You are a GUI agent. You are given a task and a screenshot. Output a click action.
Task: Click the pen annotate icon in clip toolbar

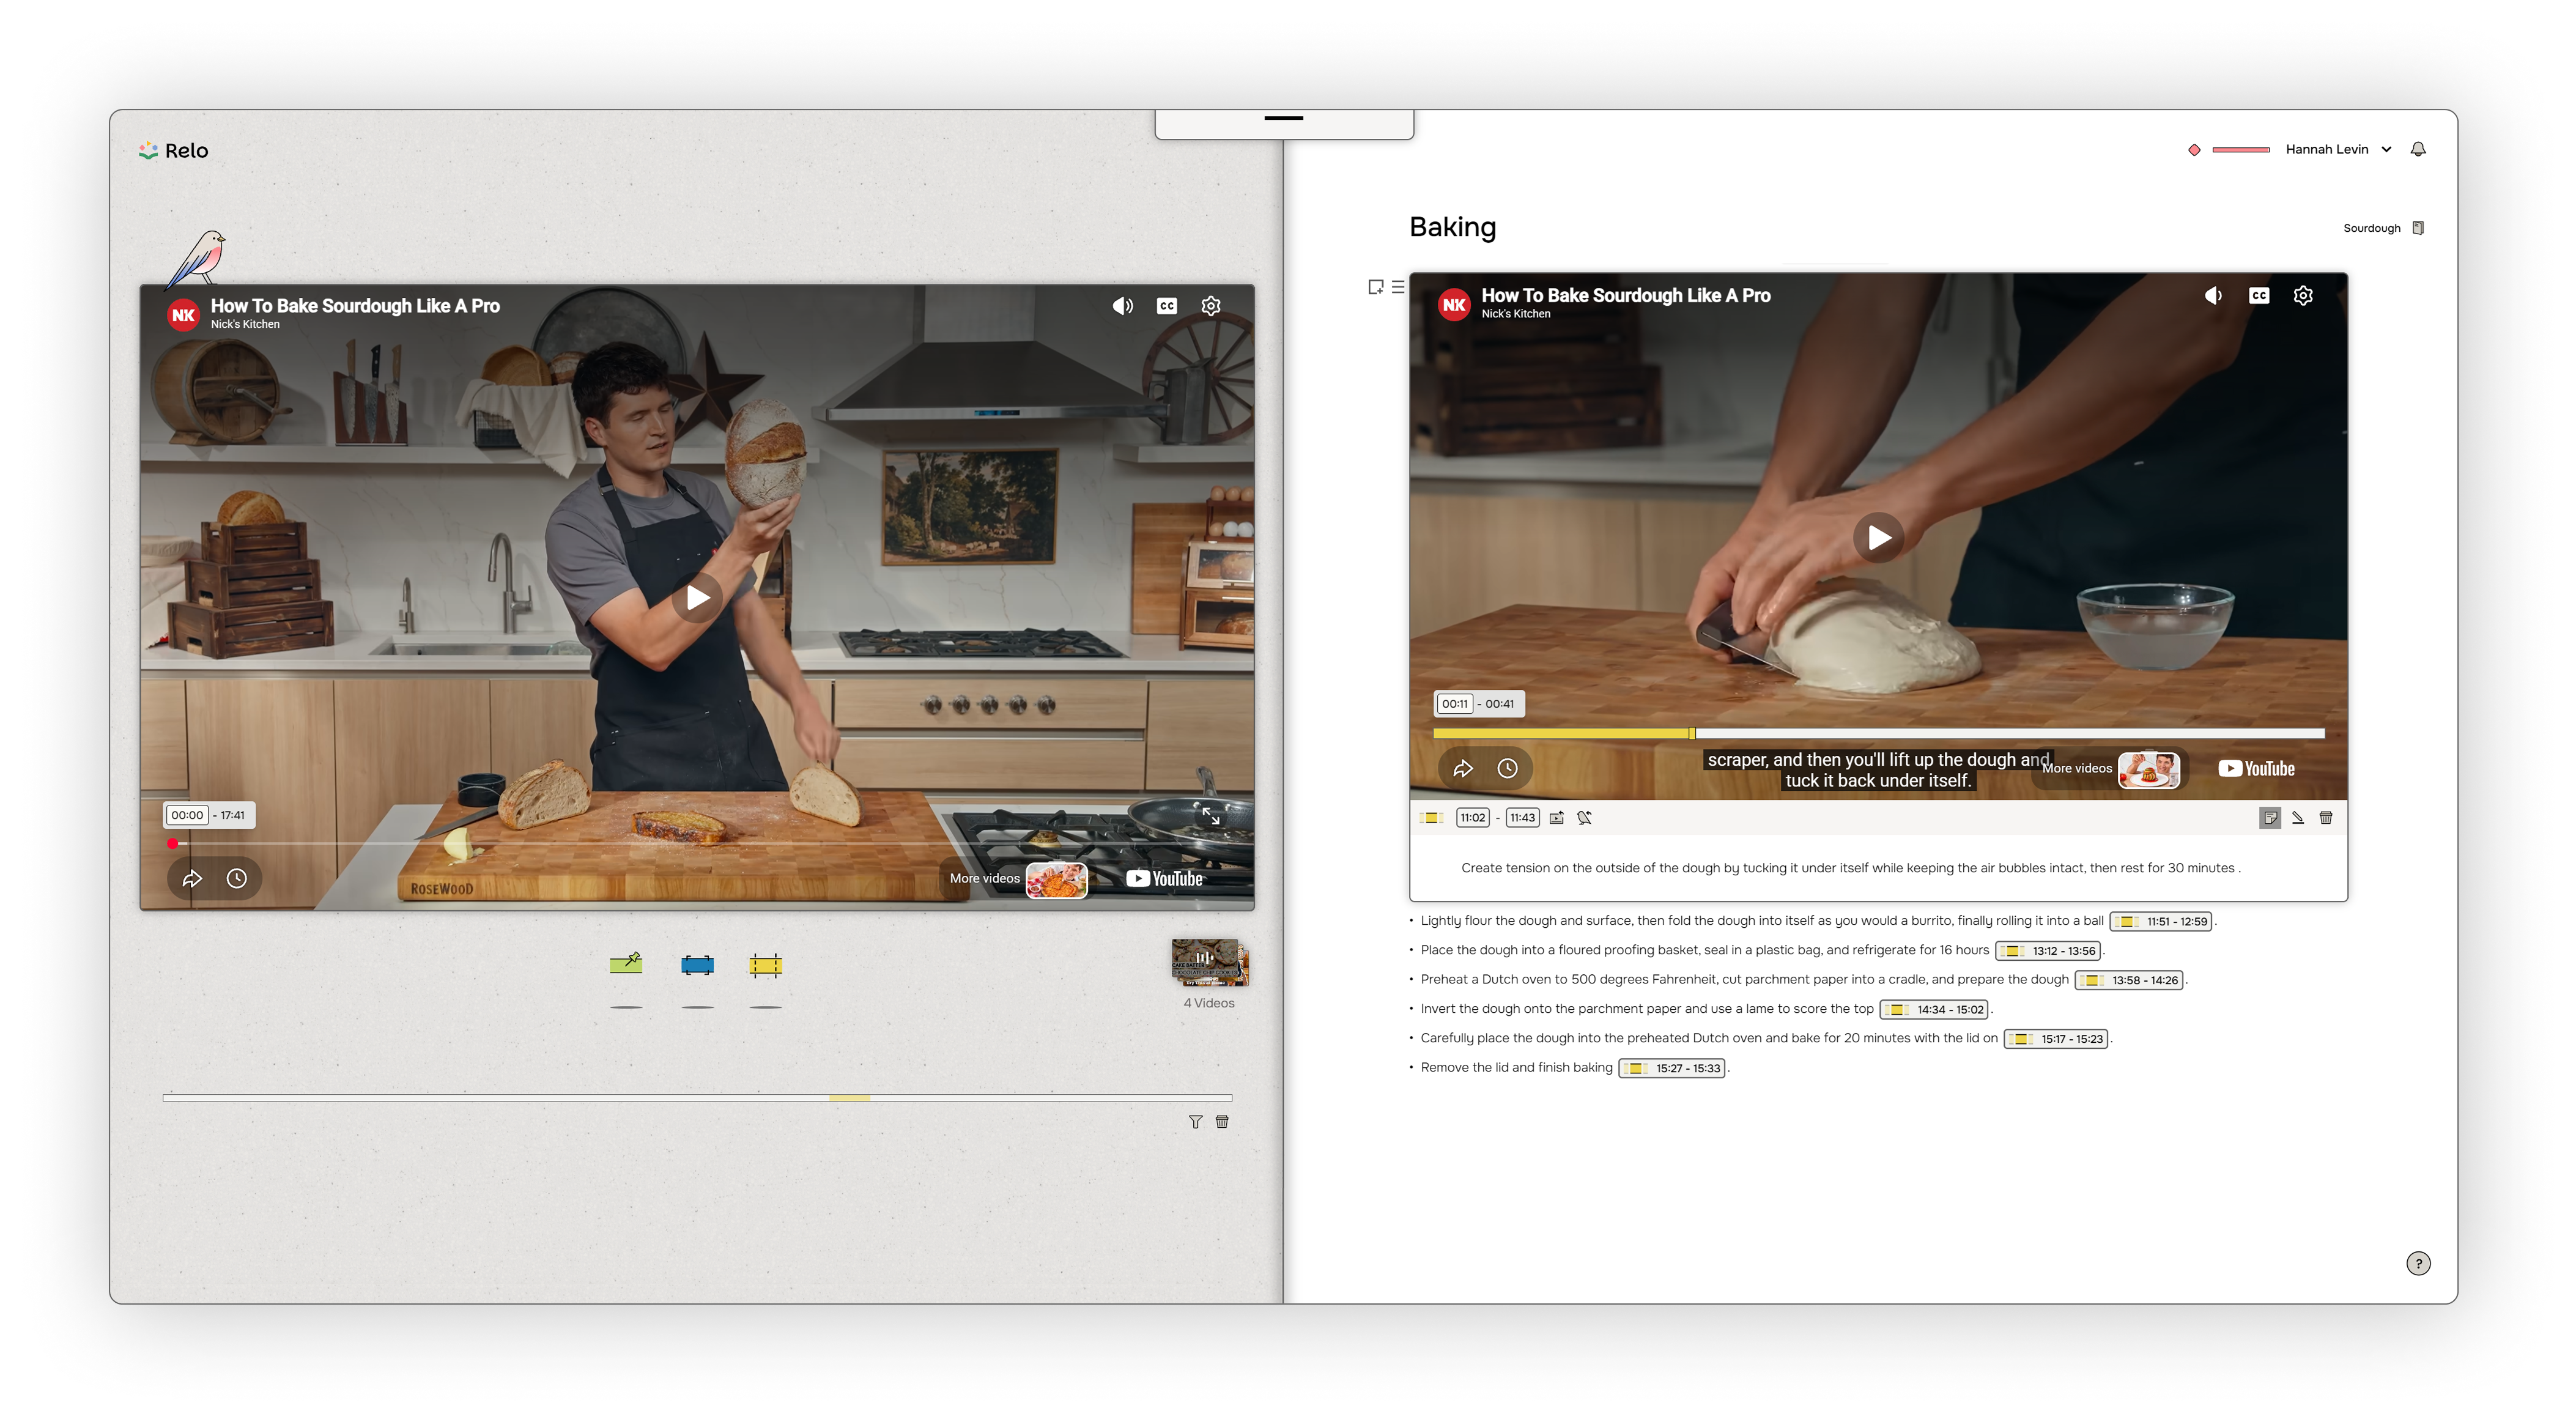click(x=2298, y=818)
